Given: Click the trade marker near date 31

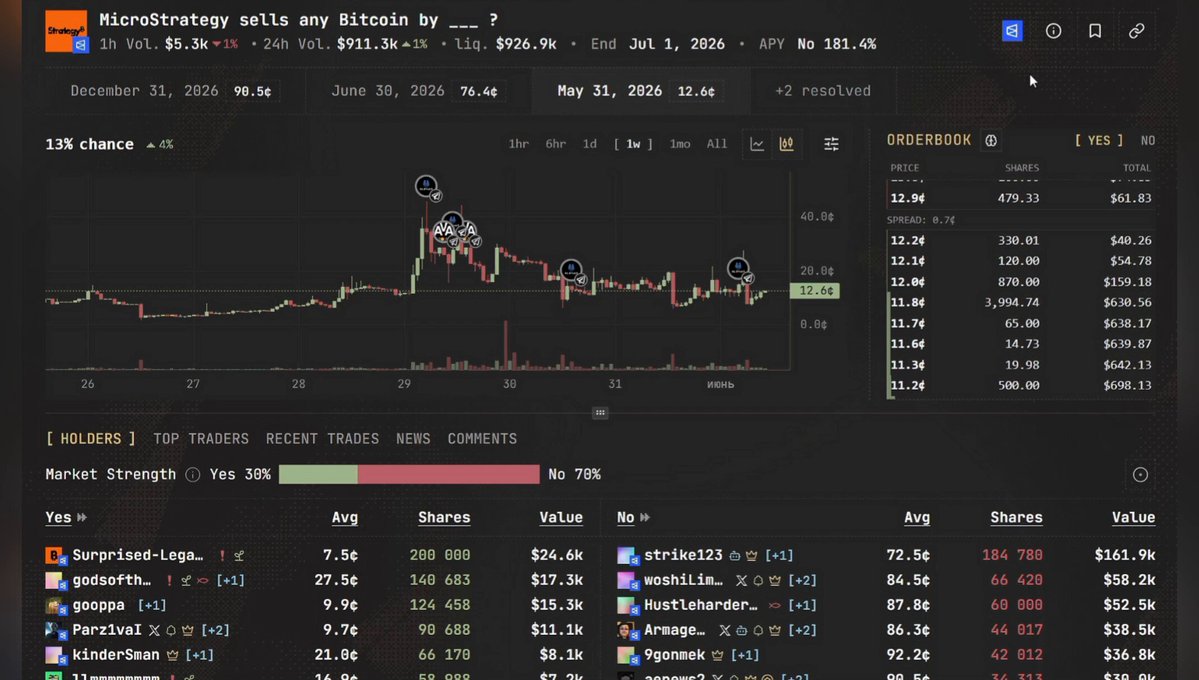Looking at the screenshot, I should pyautogui.click(x=571, y=270).
